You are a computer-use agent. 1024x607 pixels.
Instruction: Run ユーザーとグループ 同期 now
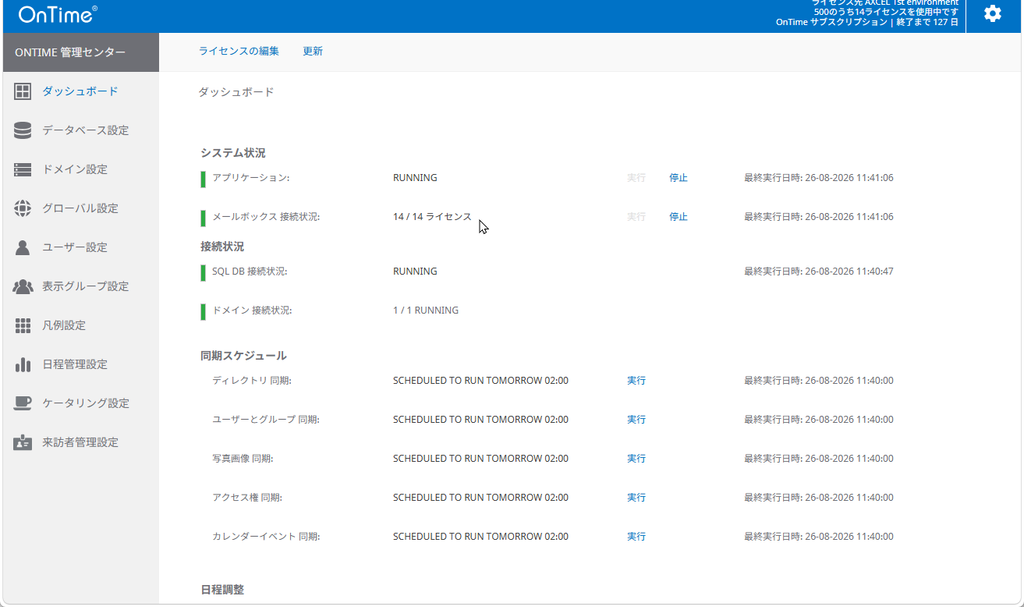637,419
